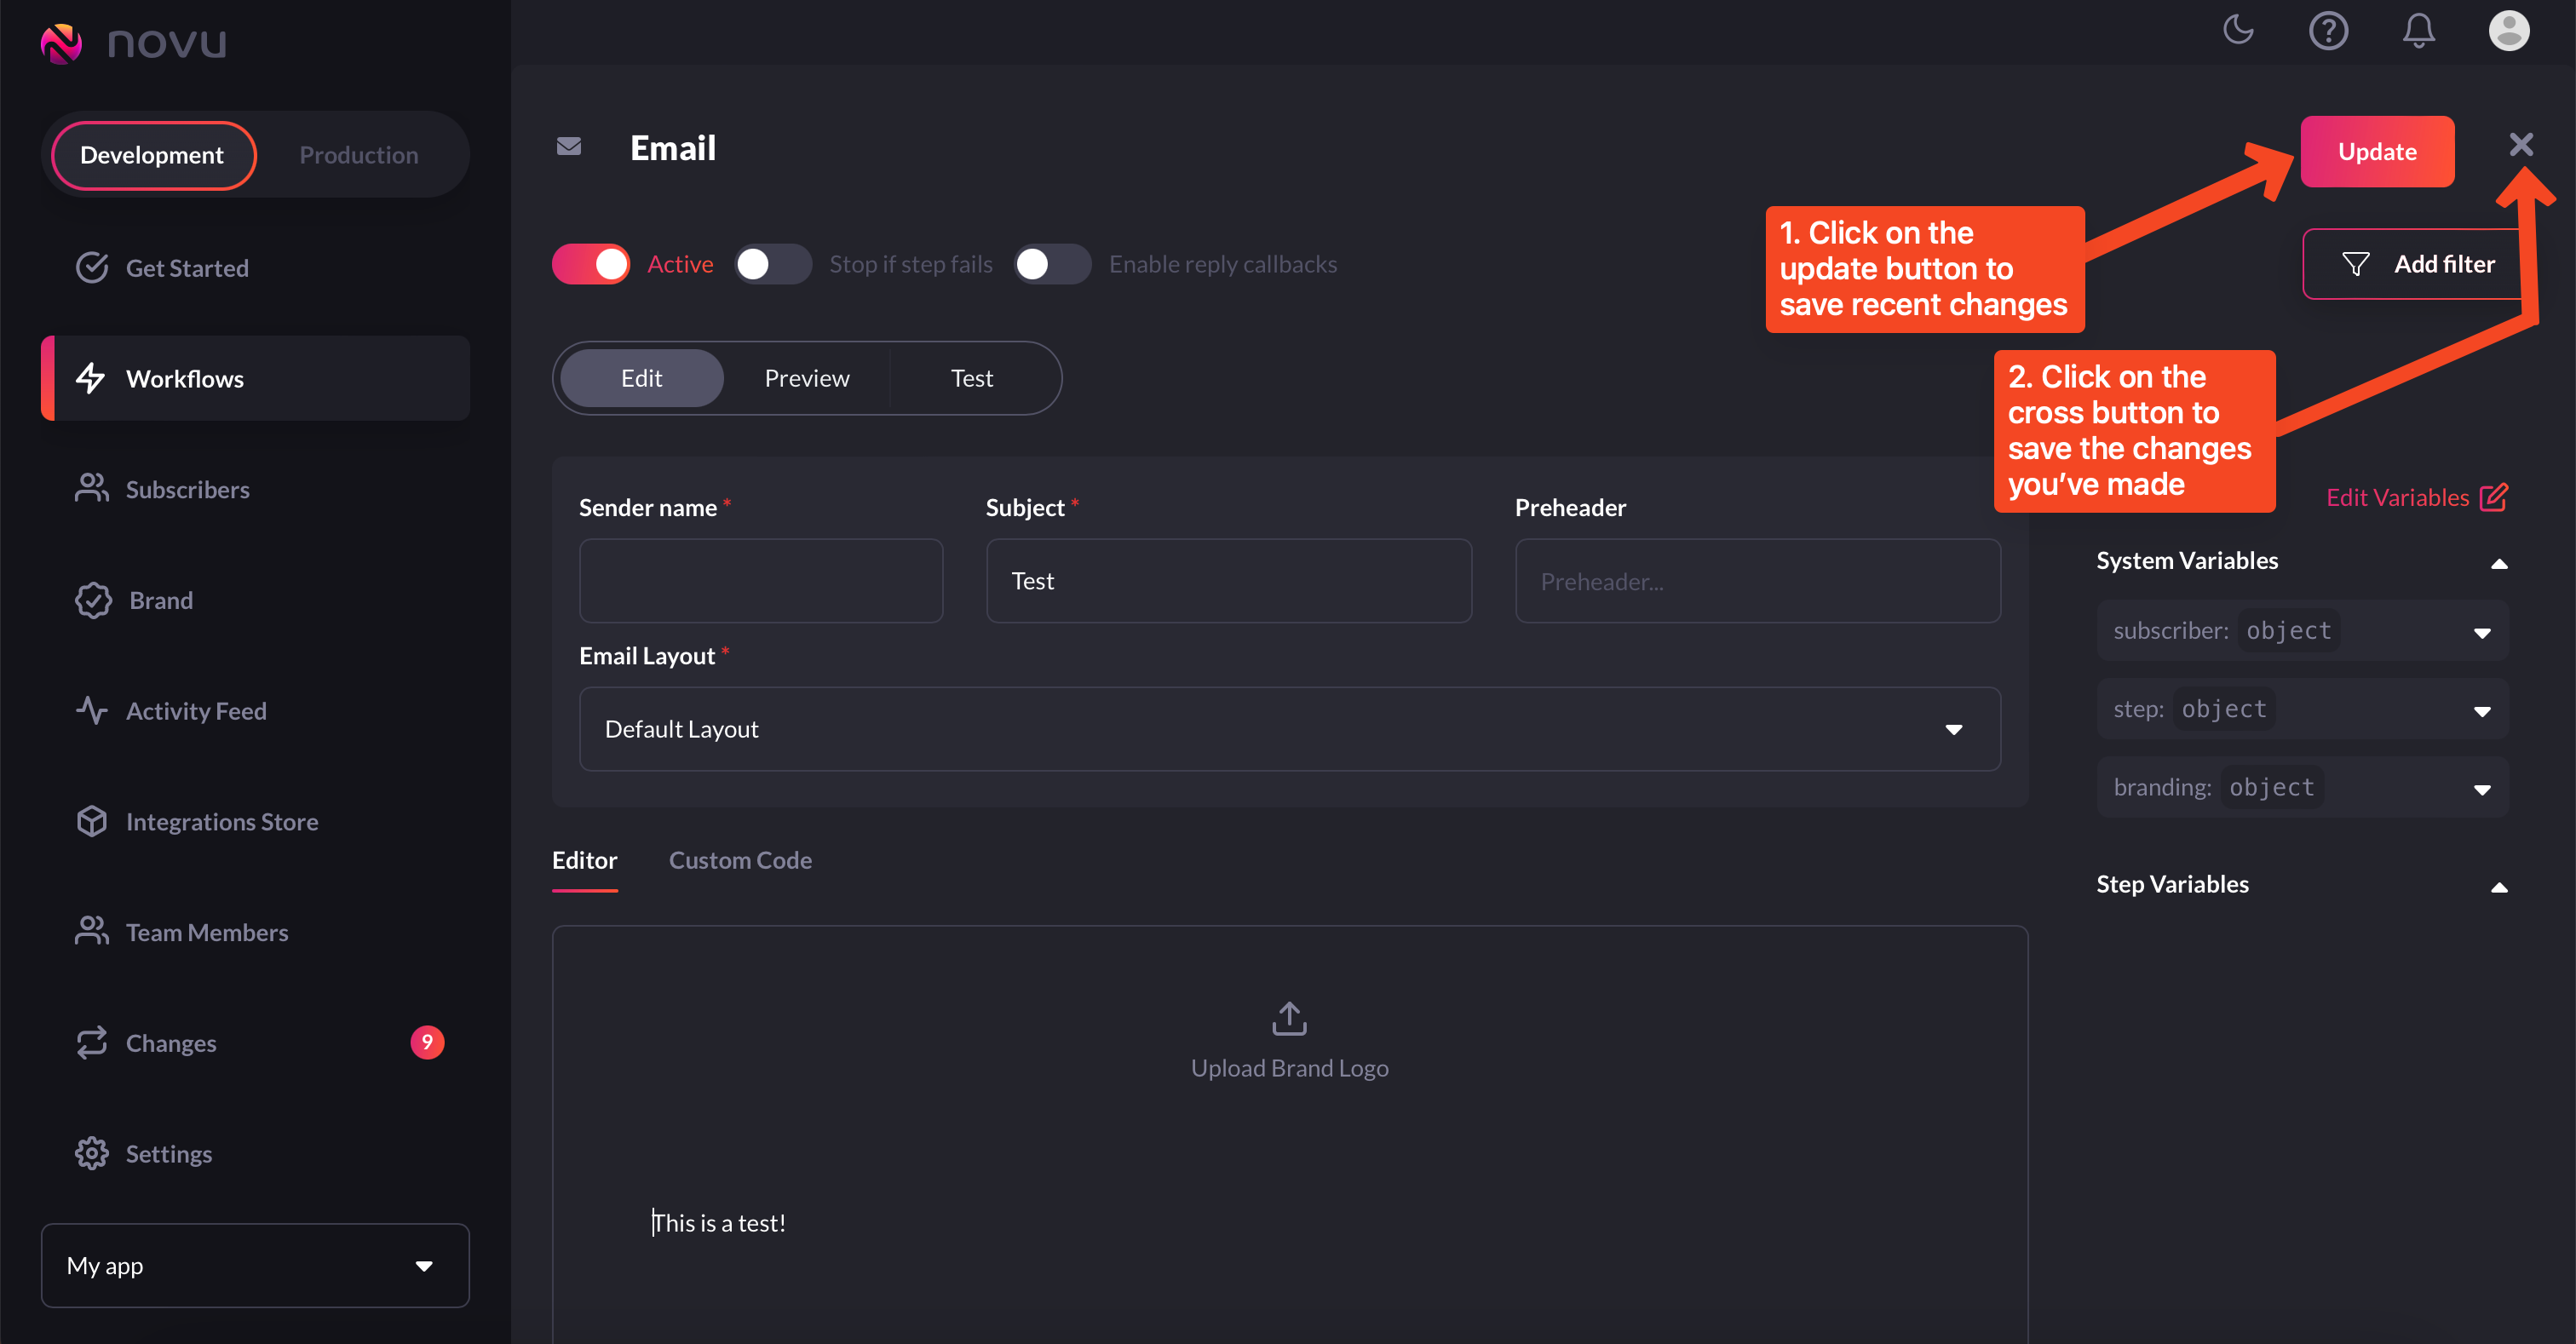The height and width of the screenshot is (1344, 2576).
Task: Turn off the Active toggle
Action: 591,264
